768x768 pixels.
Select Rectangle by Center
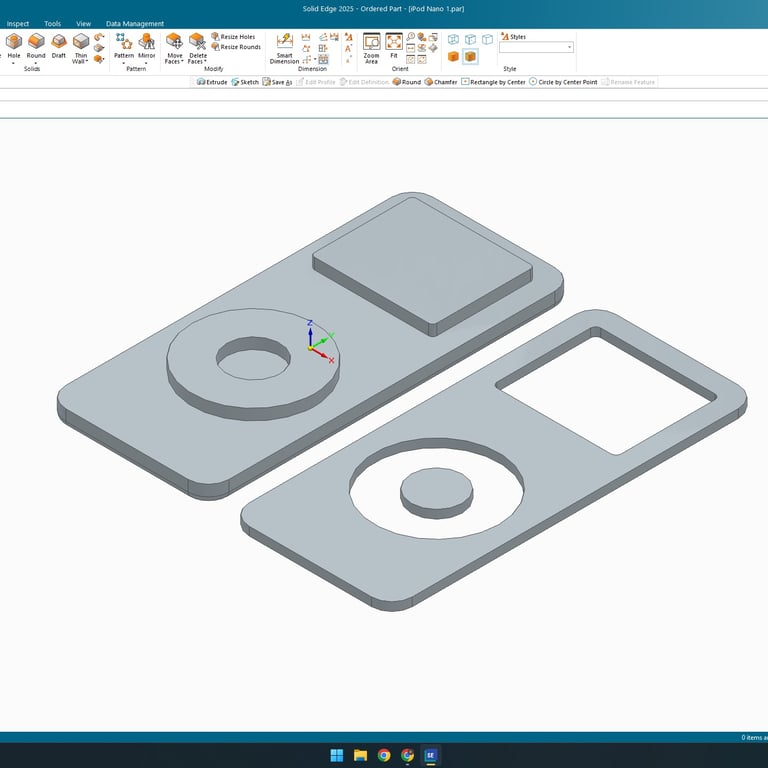pyautogui.click(x=493, y=82)
